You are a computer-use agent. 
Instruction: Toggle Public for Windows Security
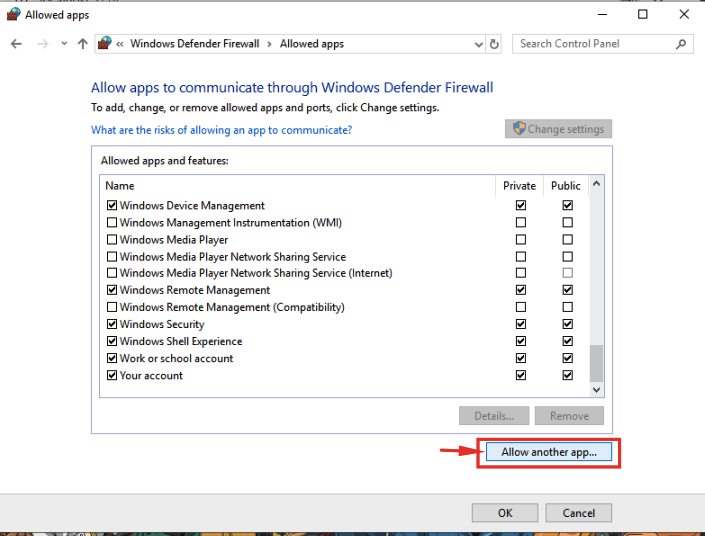(x=567, y=324)
